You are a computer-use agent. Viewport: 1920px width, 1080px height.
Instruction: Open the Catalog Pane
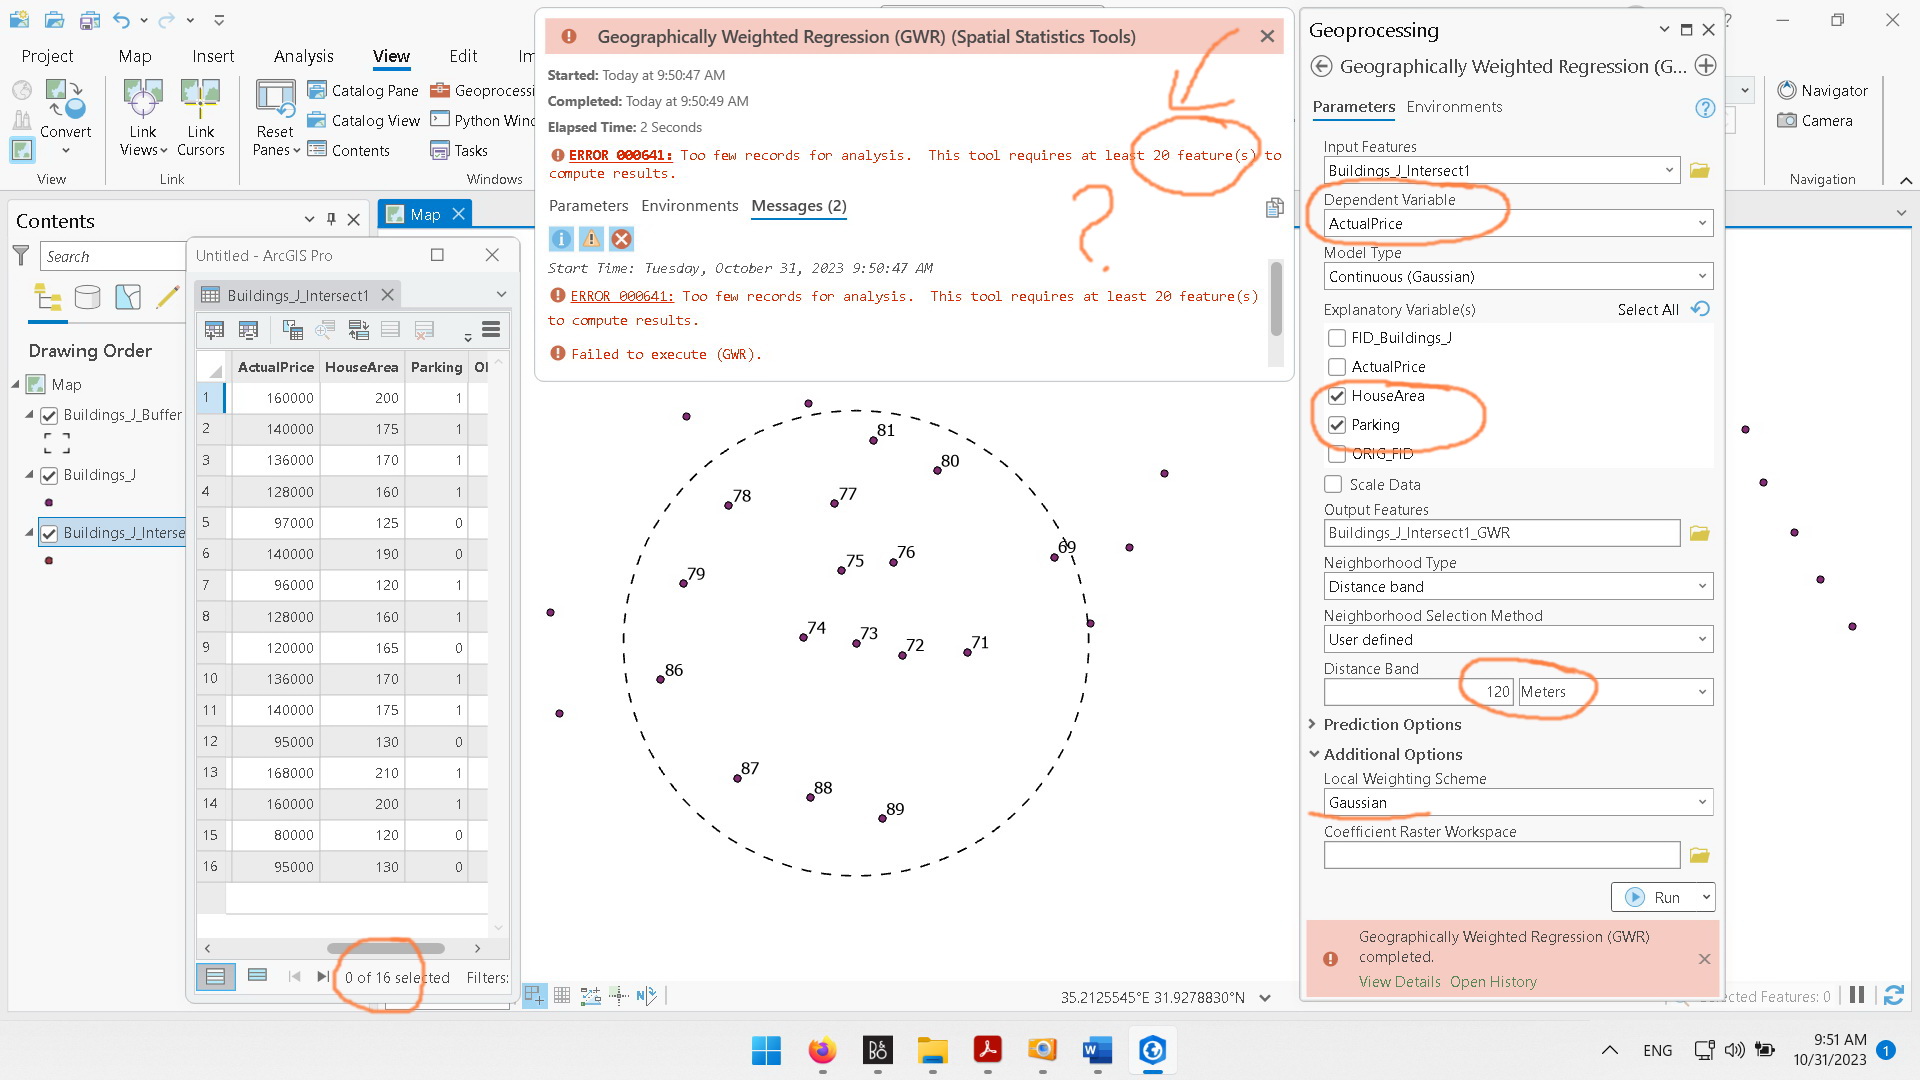pyautogui.click(x=363, y=90)
